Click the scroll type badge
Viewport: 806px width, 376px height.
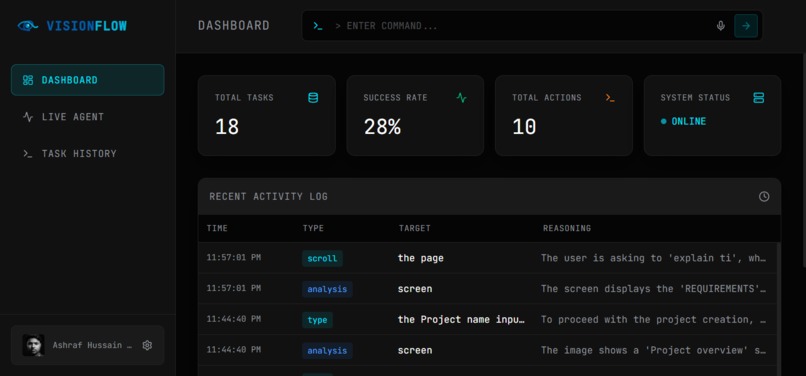pos(322,258)
